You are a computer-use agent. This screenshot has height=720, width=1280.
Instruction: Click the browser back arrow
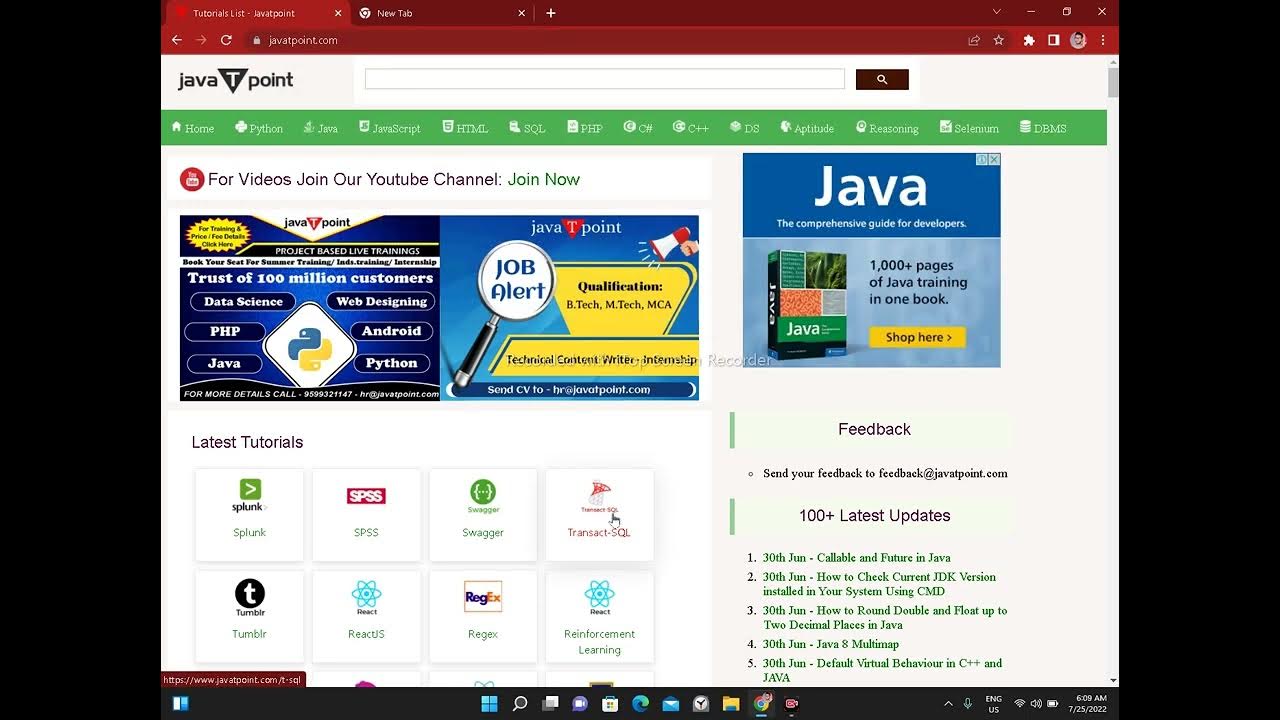pos(177,40)
